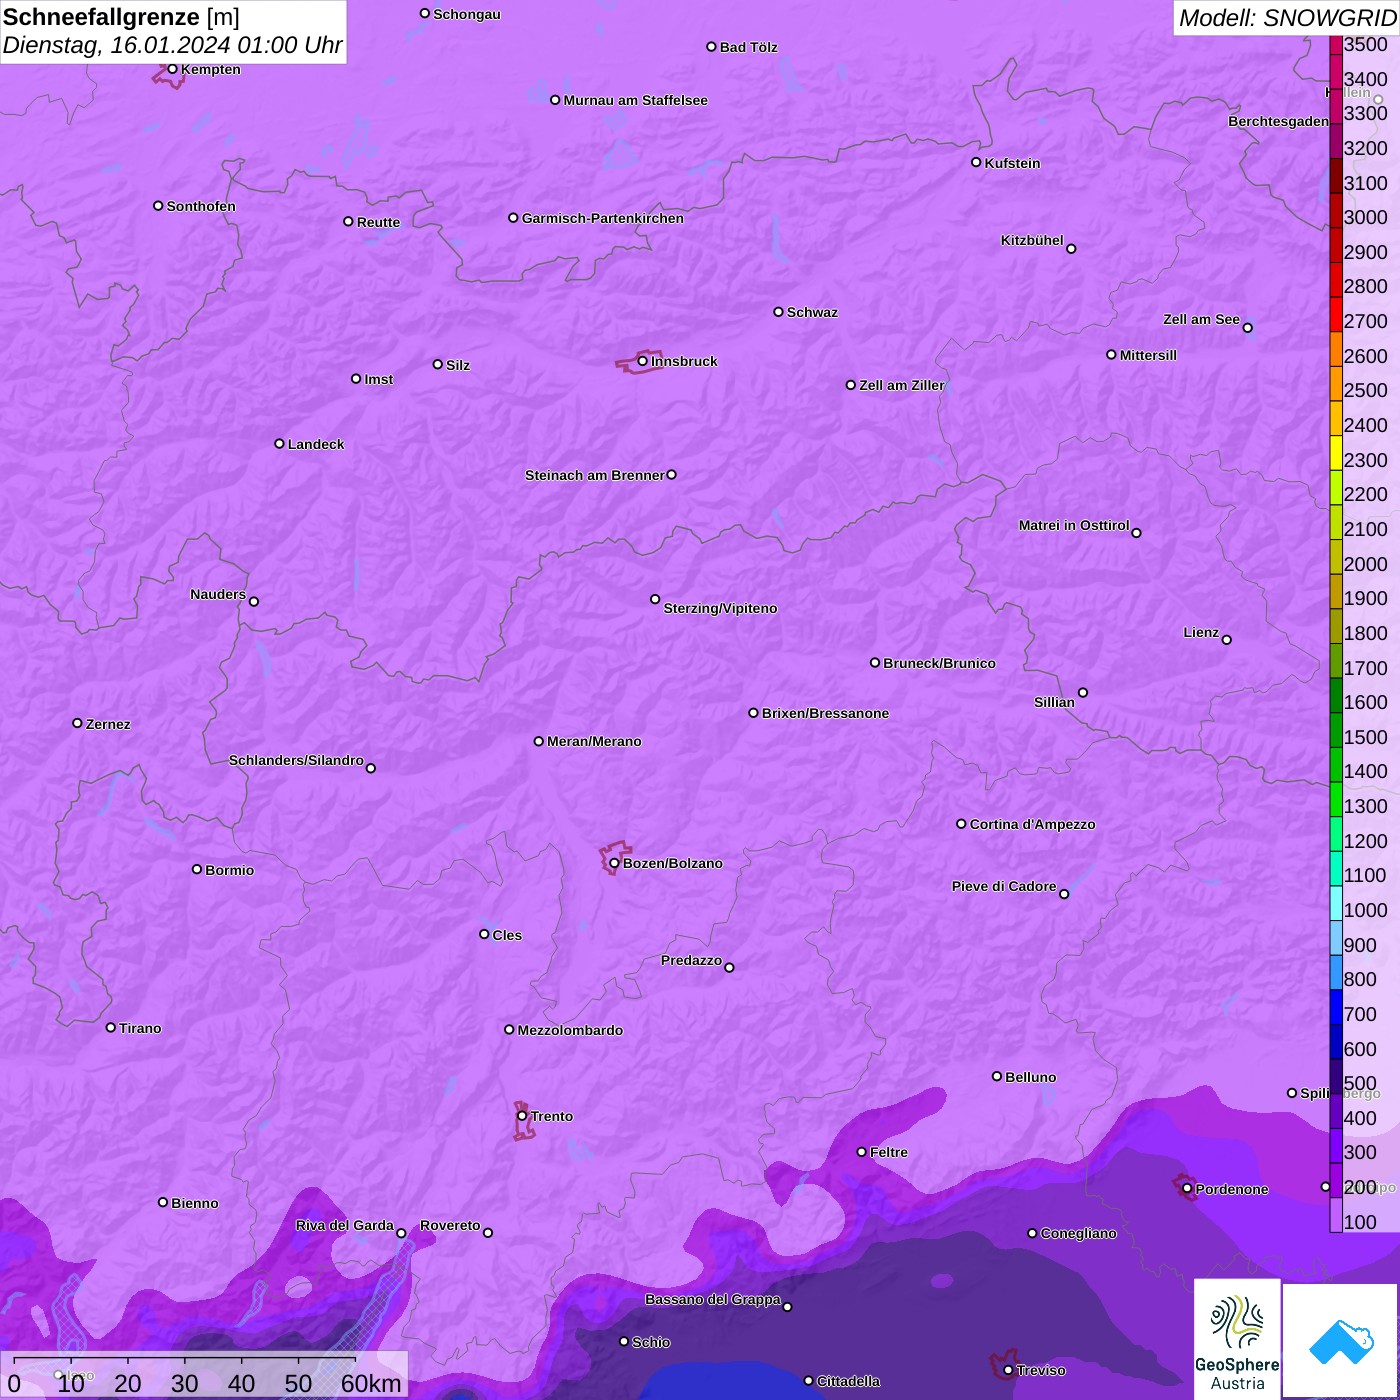This screenshot has width=1400, height=1400.
Task: Click the 'Bormio' map label
Action: (229, 870)
